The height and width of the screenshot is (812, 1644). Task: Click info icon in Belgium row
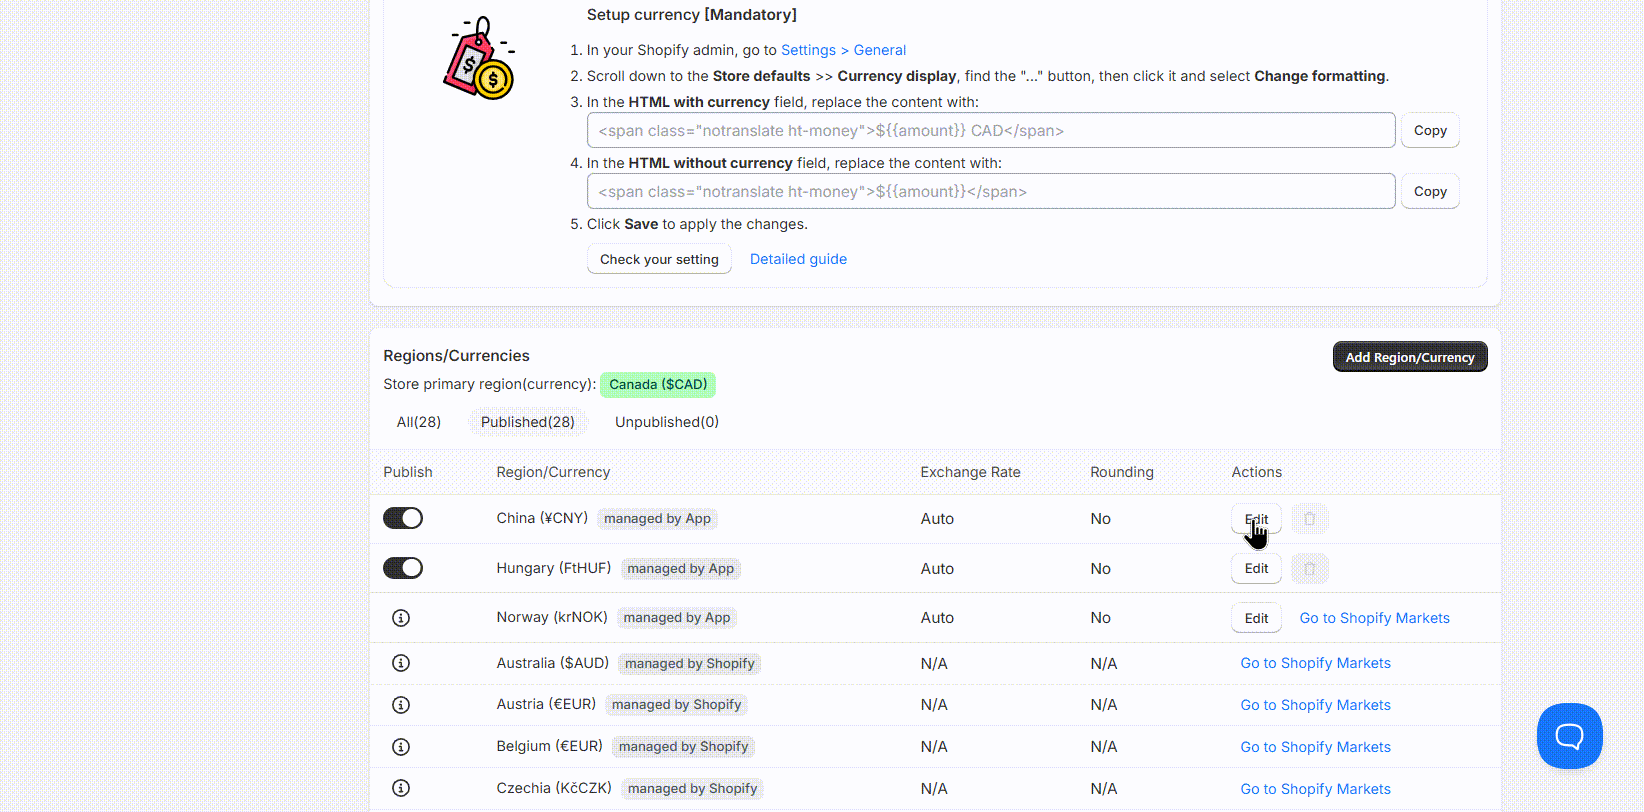(401, 747)
